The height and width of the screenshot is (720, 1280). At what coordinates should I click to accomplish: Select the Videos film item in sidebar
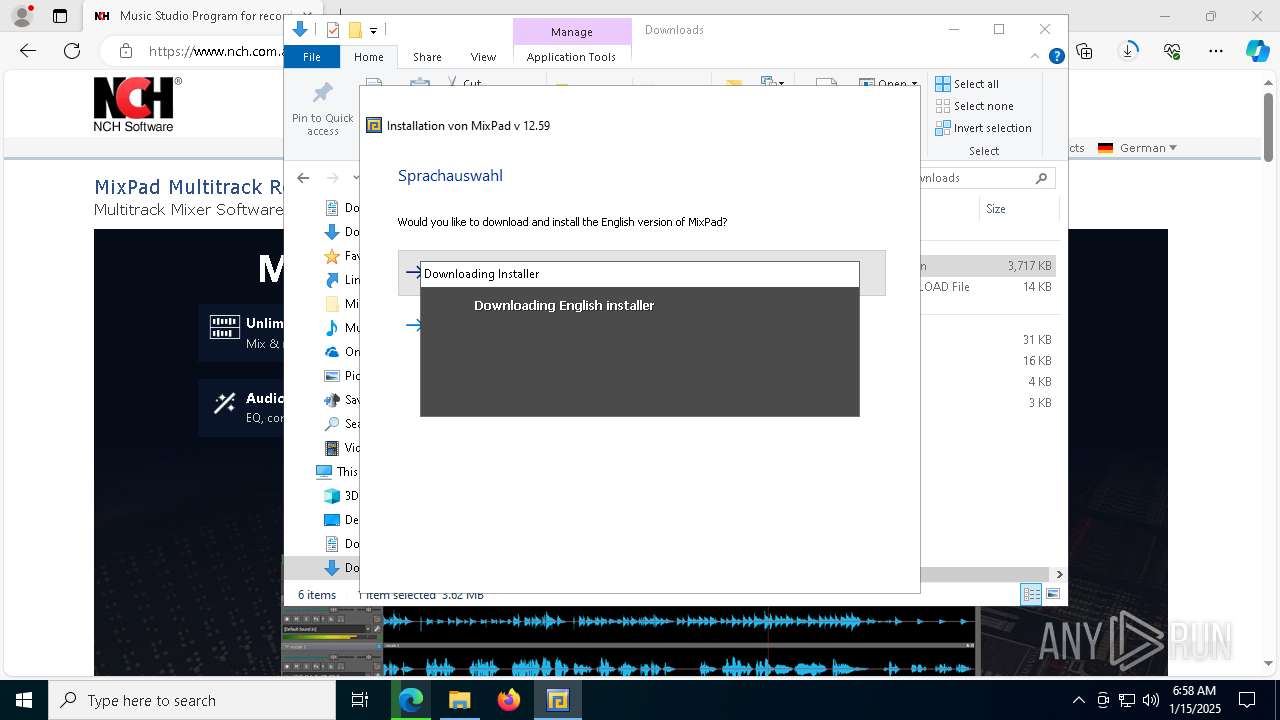(332, 448)
